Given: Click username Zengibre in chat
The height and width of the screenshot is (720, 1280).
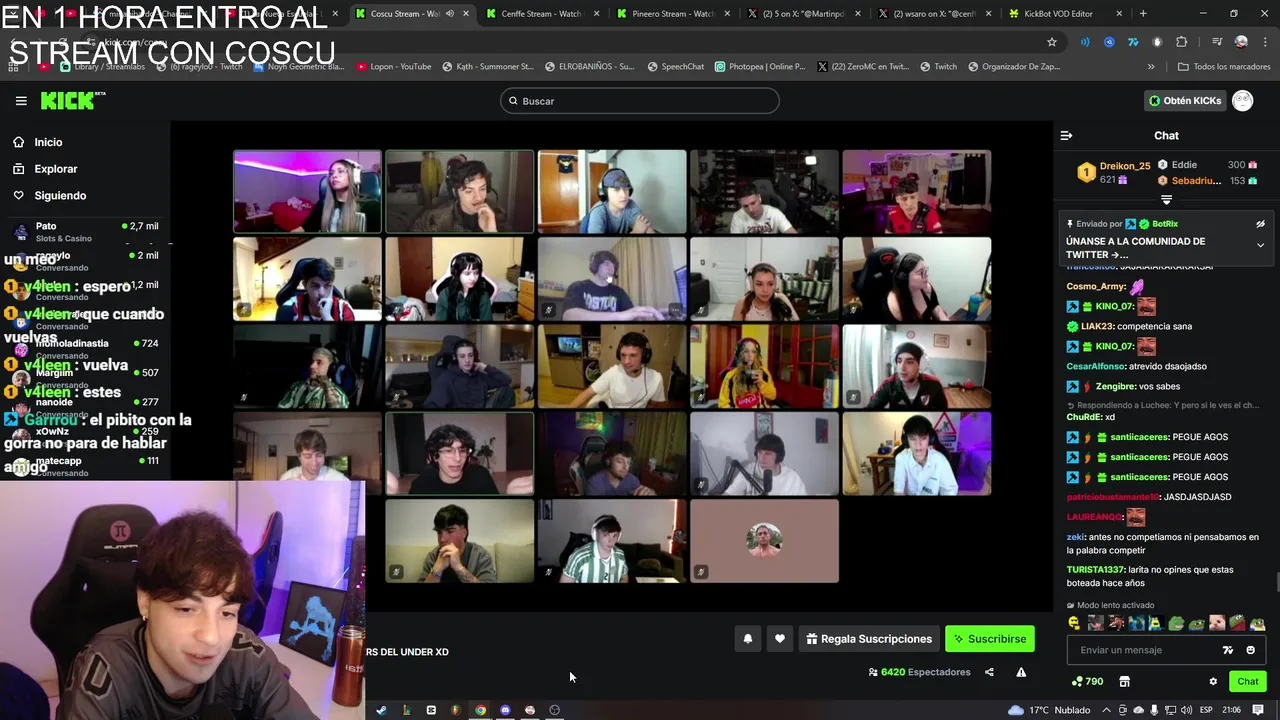Looking at the screenshot, I should click(x=1115, y=386).
